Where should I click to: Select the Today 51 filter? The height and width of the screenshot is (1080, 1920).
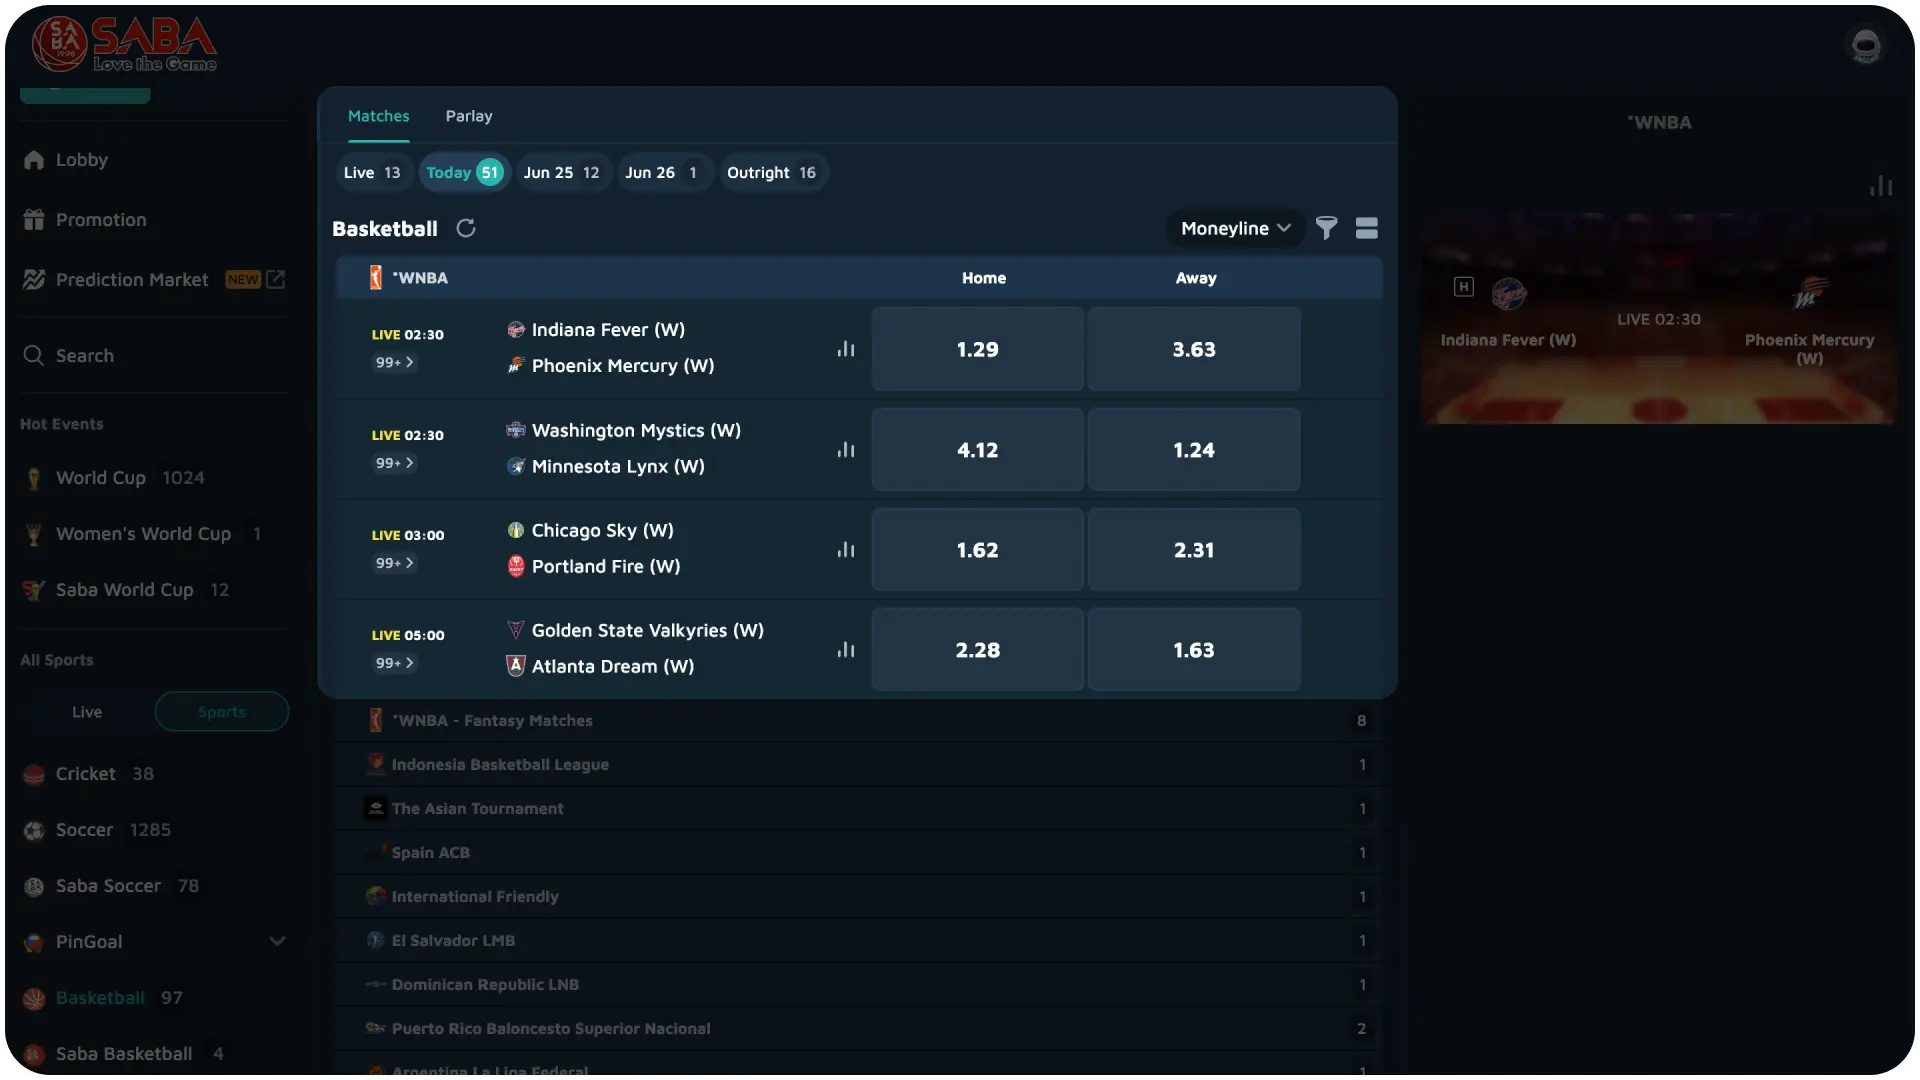(464, 172)
